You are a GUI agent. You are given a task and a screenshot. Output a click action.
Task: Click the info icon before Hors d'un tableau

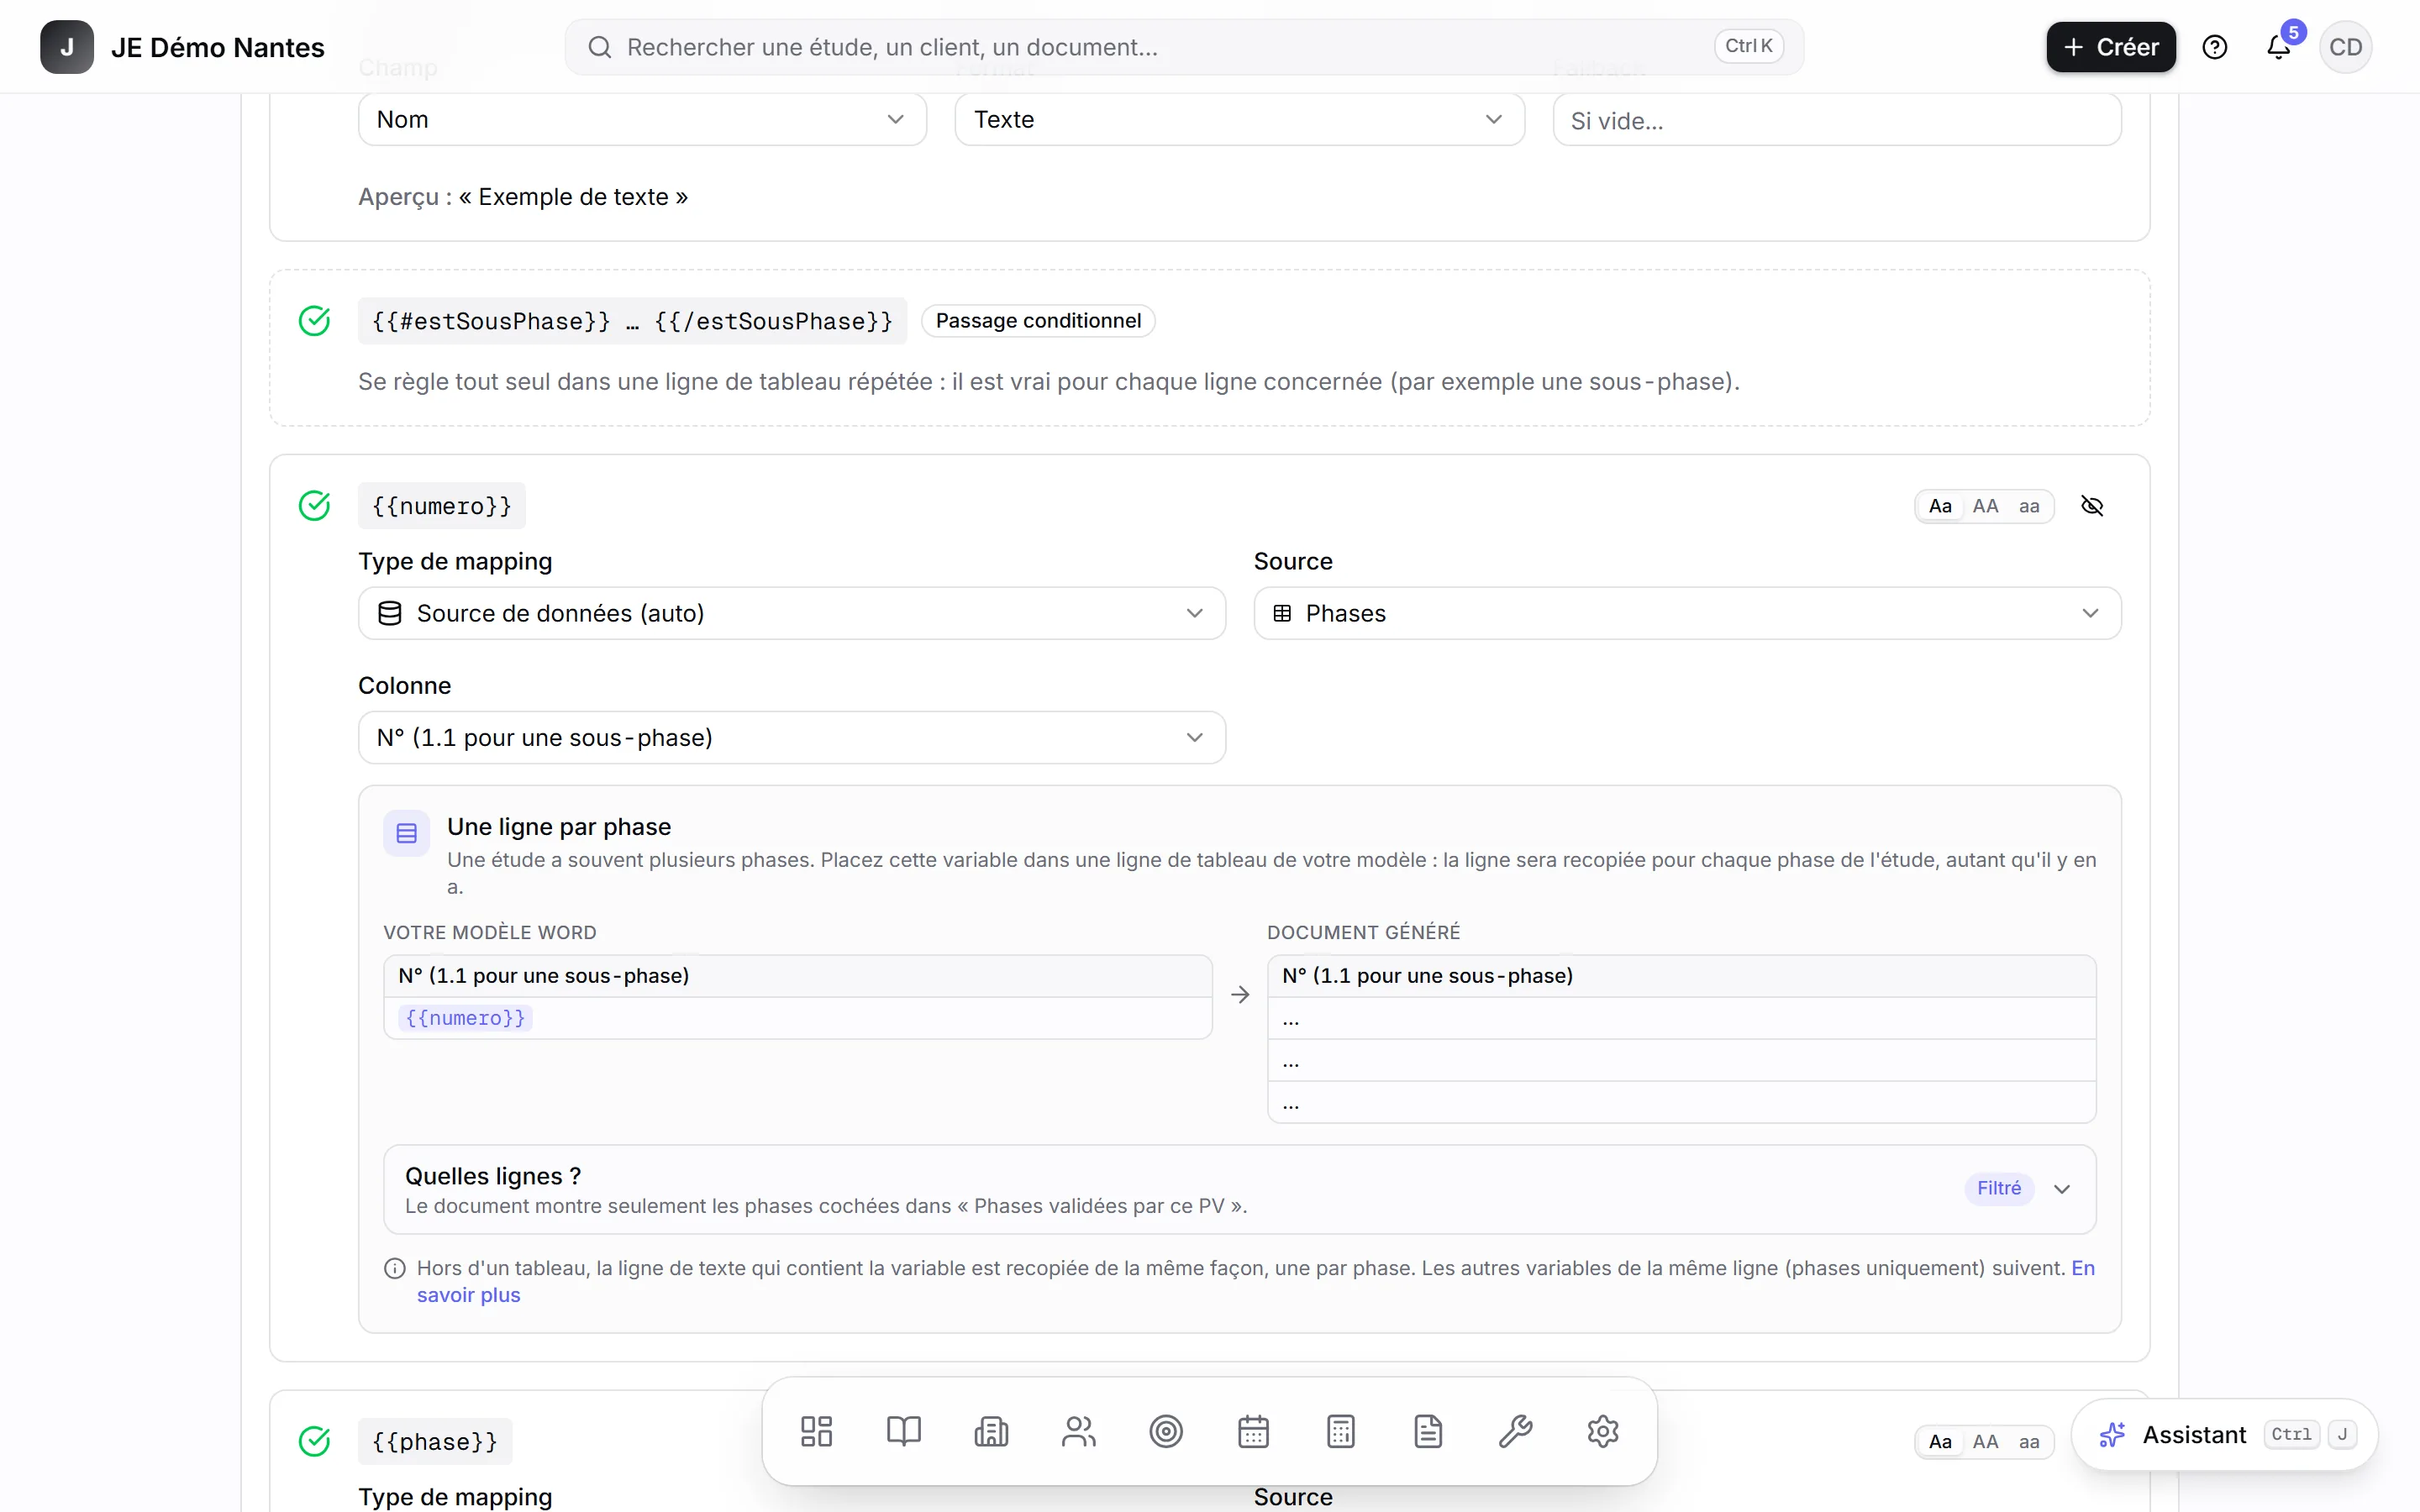pos(395,1268)
